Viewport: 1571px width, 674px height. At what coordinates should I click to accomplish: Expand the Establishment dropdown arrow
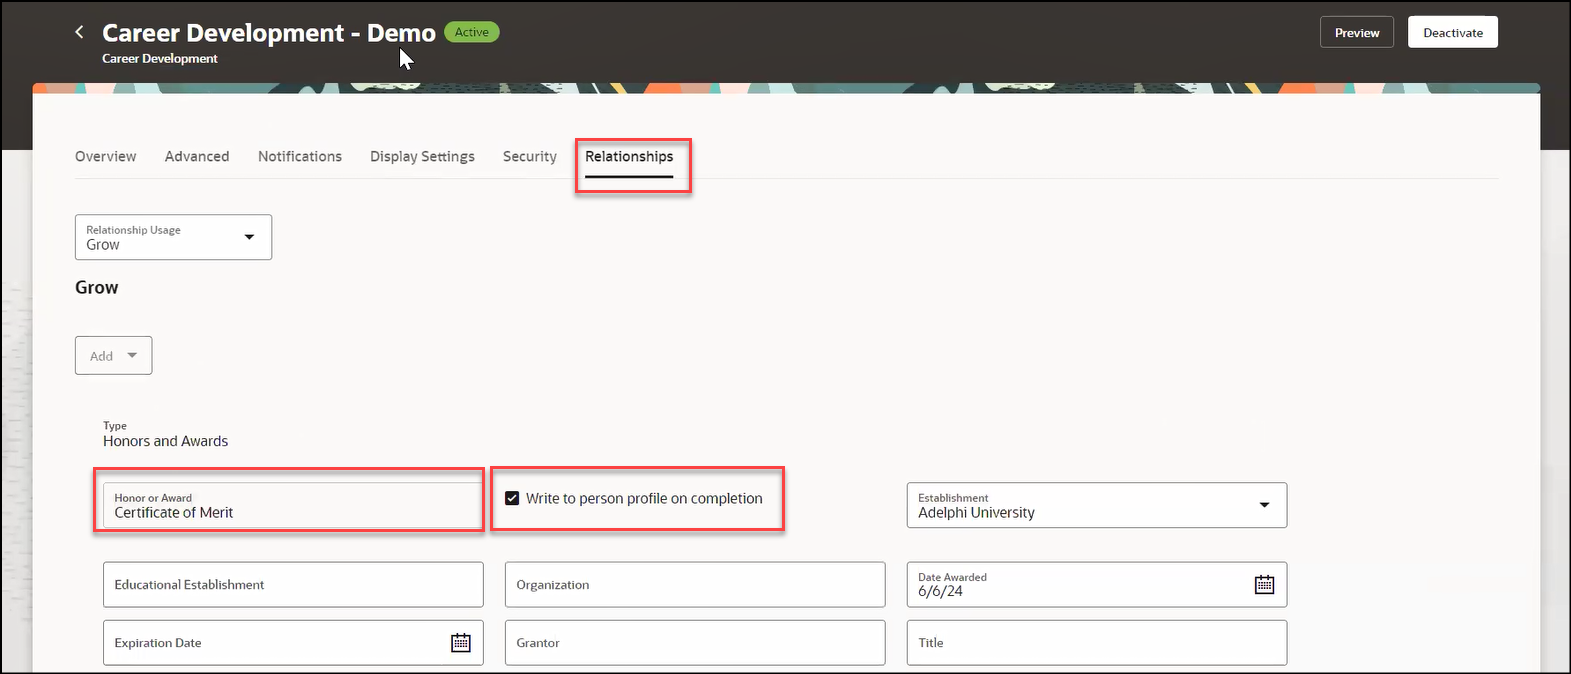[x=1264, y=505]
